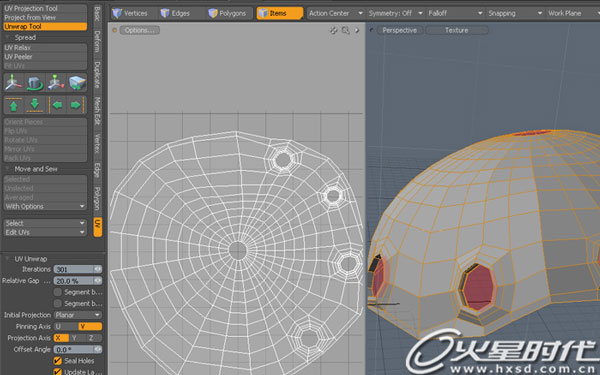
Task: Switch to Vertices selection mode
Action: pyautogui.click(x=130, y=13)
